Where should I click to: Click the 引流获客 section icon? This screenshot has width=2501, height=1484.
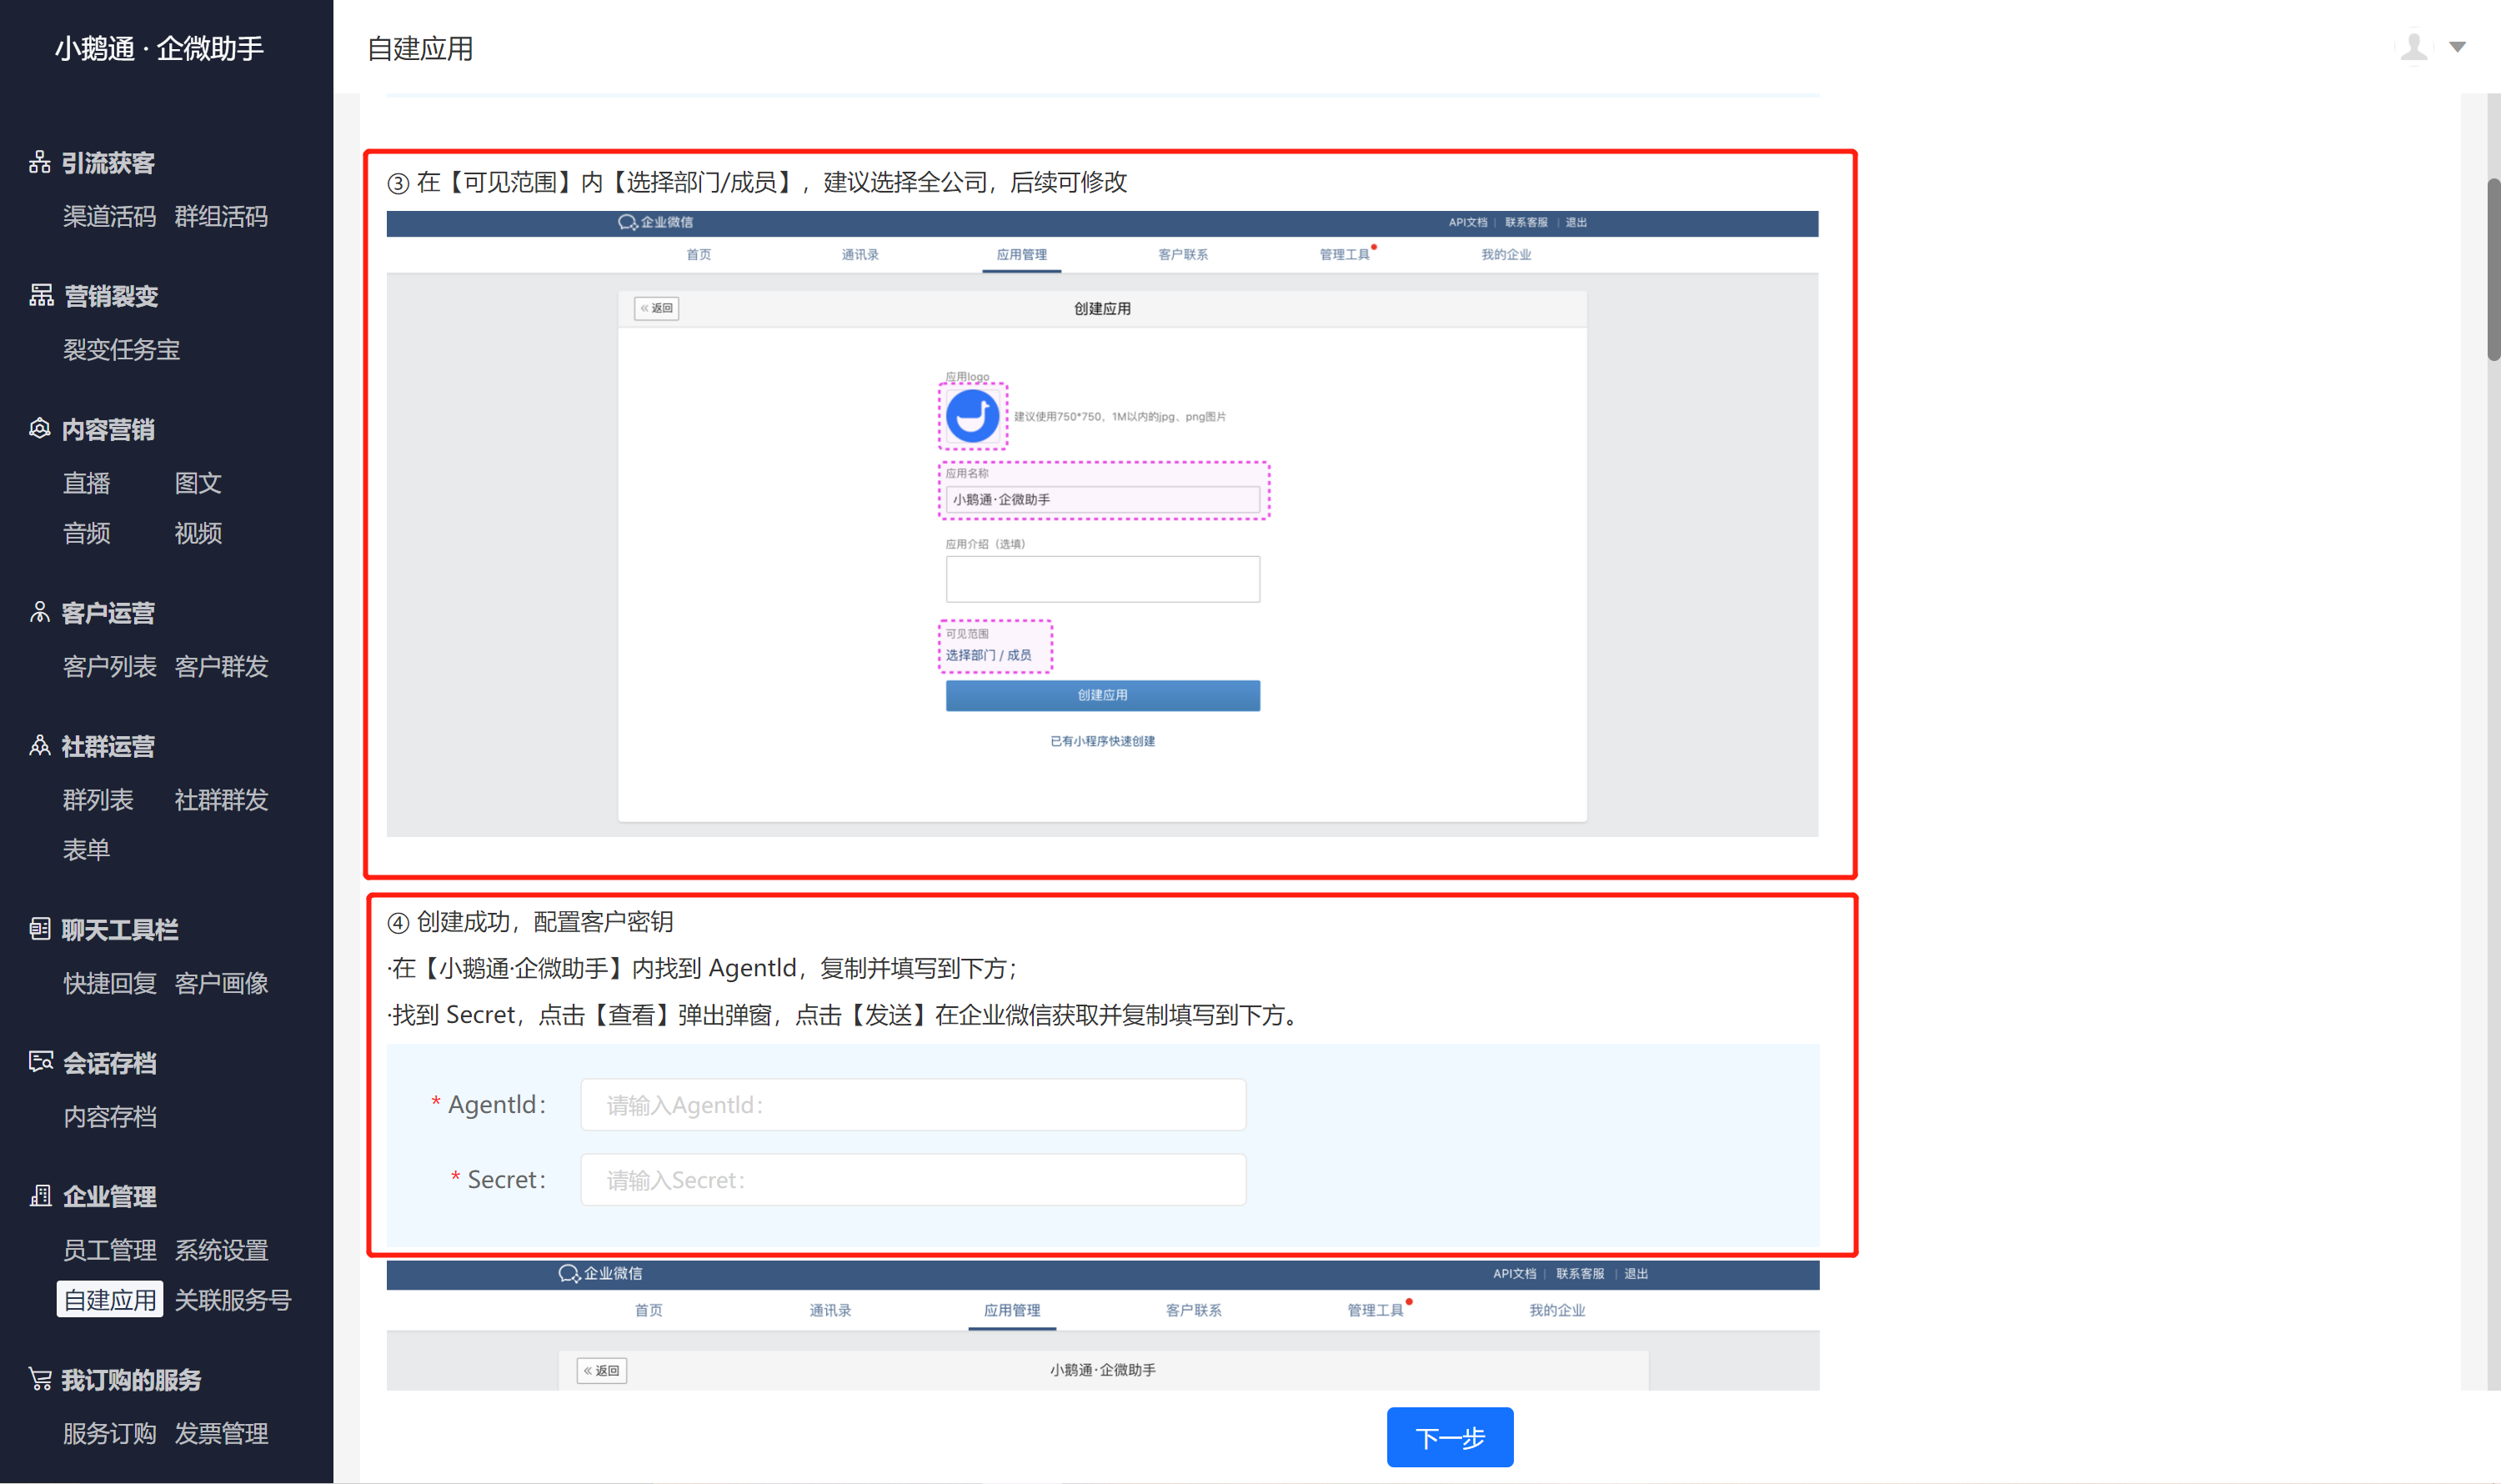(40, 162)
